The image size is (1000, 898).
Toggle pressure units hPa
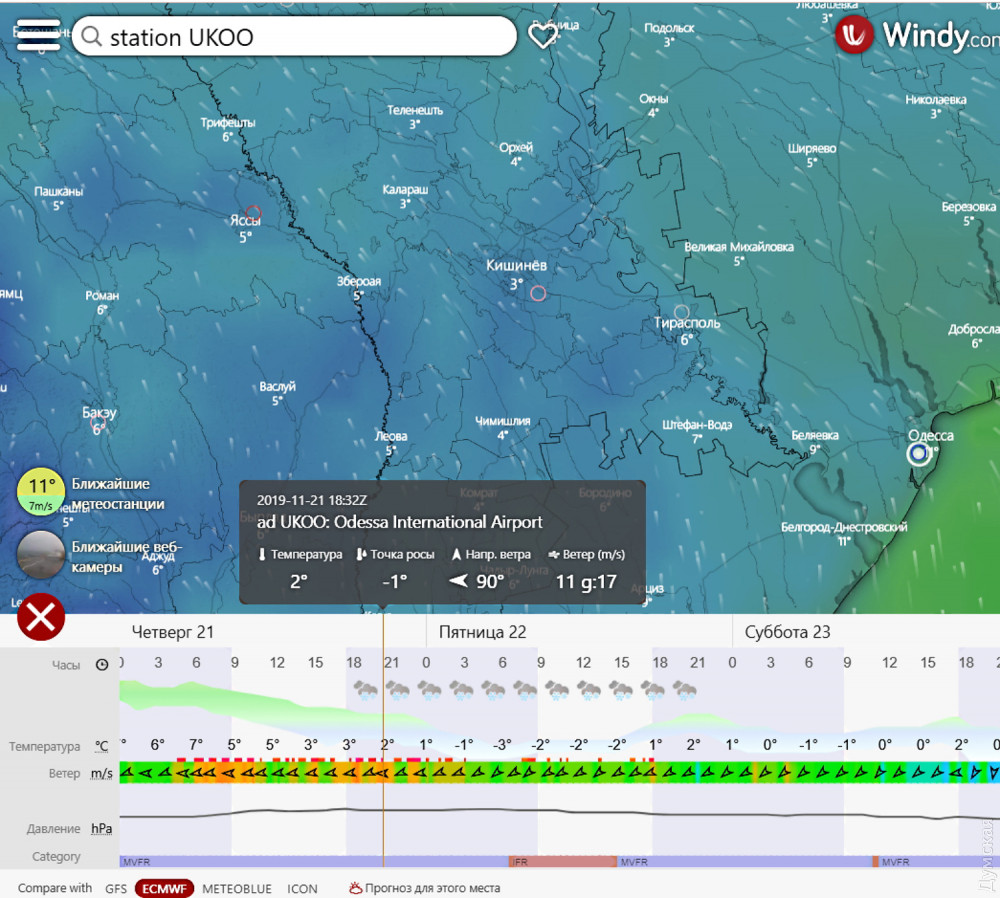[101, 828]
